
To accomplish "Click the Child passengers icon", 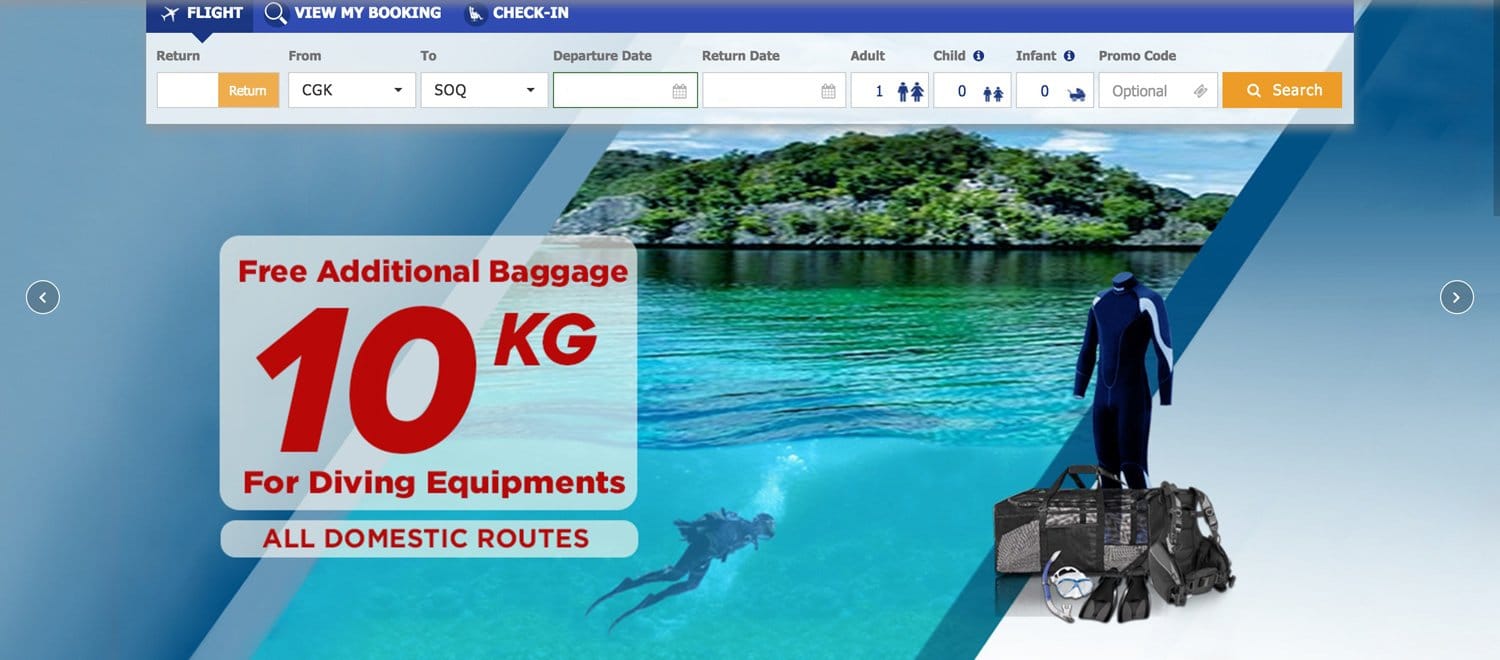I will [993, 92].
